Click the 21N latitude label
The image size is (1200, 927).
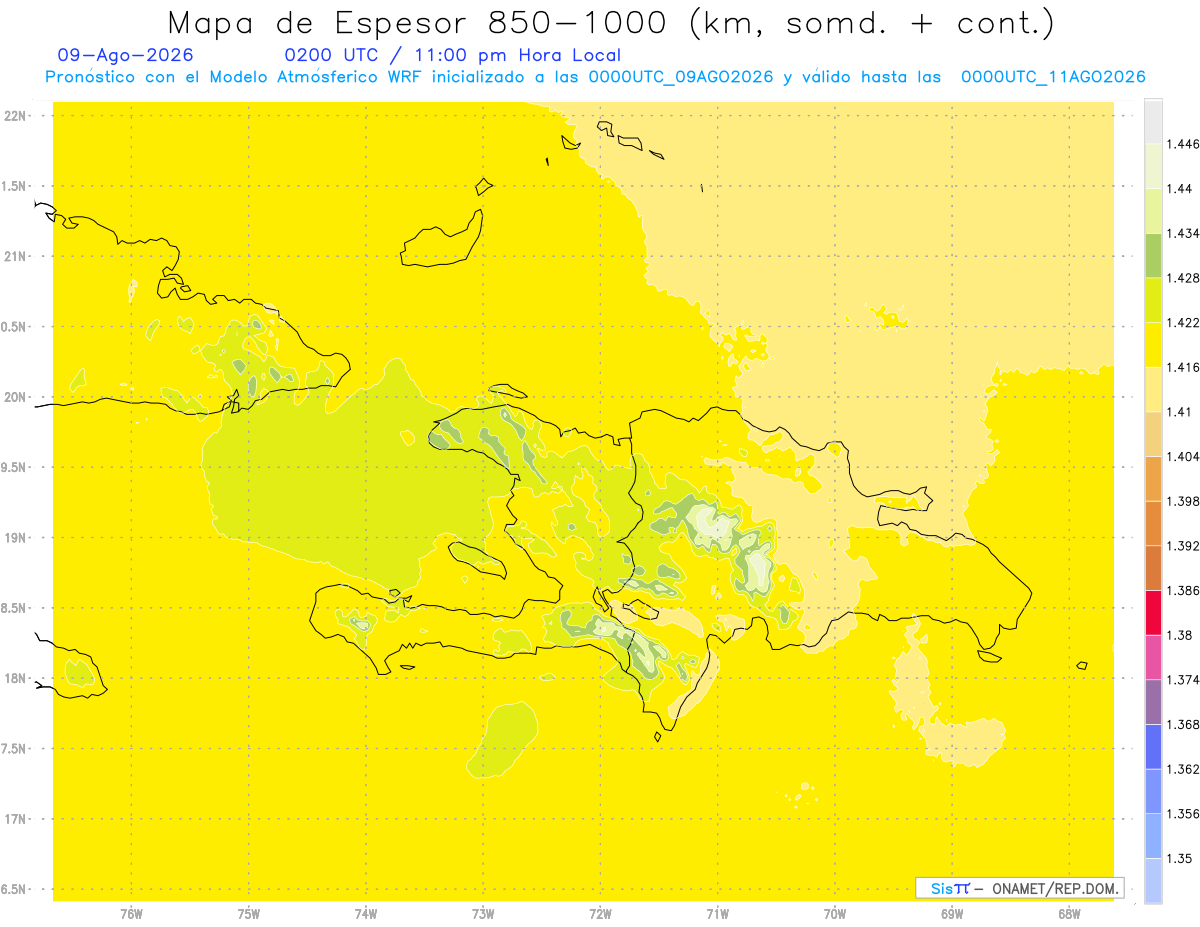tap(15, 257)
